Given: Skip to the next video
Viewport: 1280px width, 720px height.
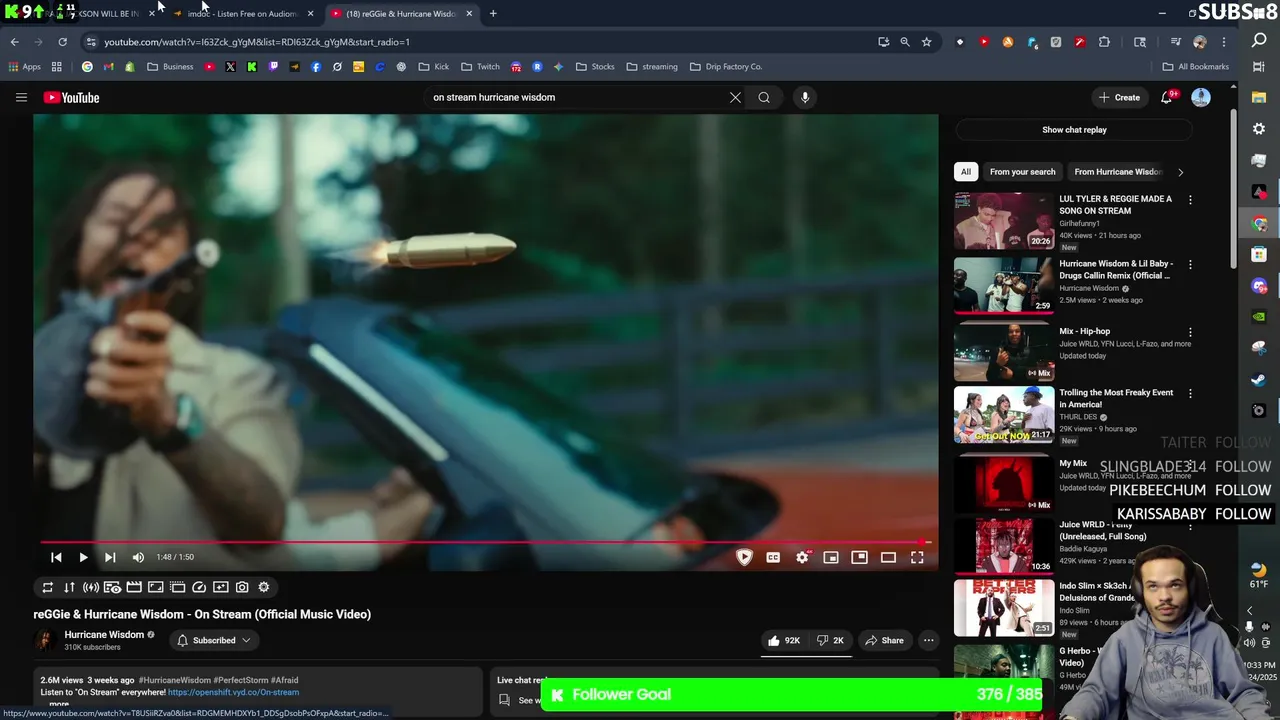Looking at the screenshot, I should tap(110, 557).
